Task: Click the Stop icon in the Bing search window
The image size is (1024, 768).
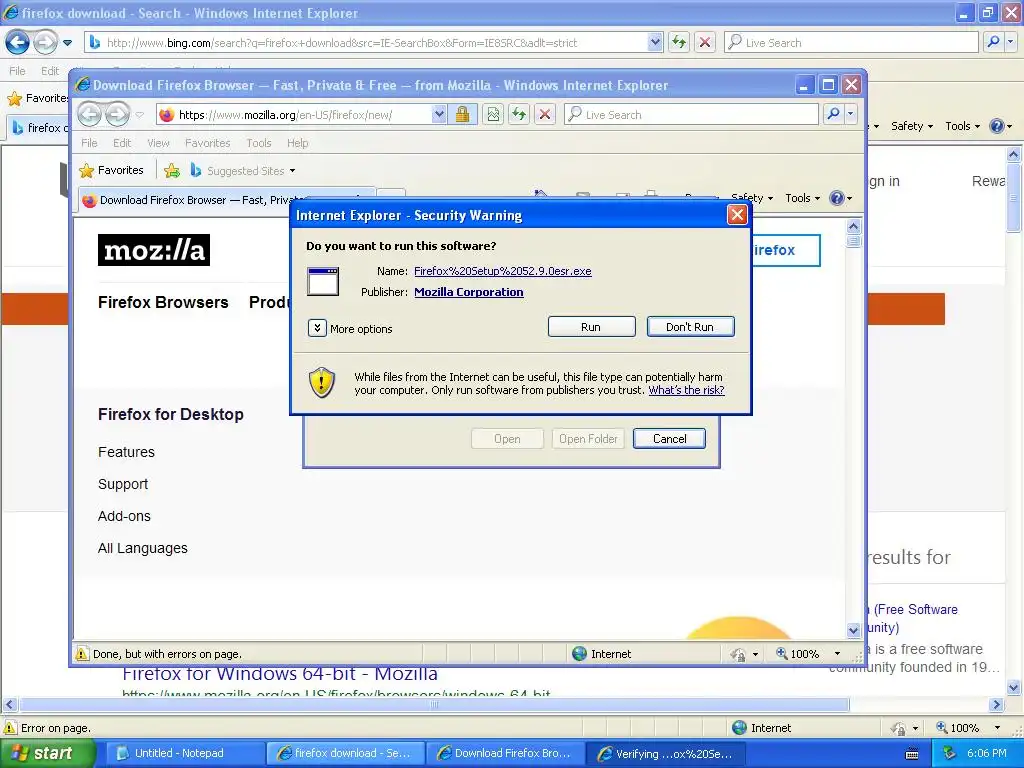Action: 705,42
